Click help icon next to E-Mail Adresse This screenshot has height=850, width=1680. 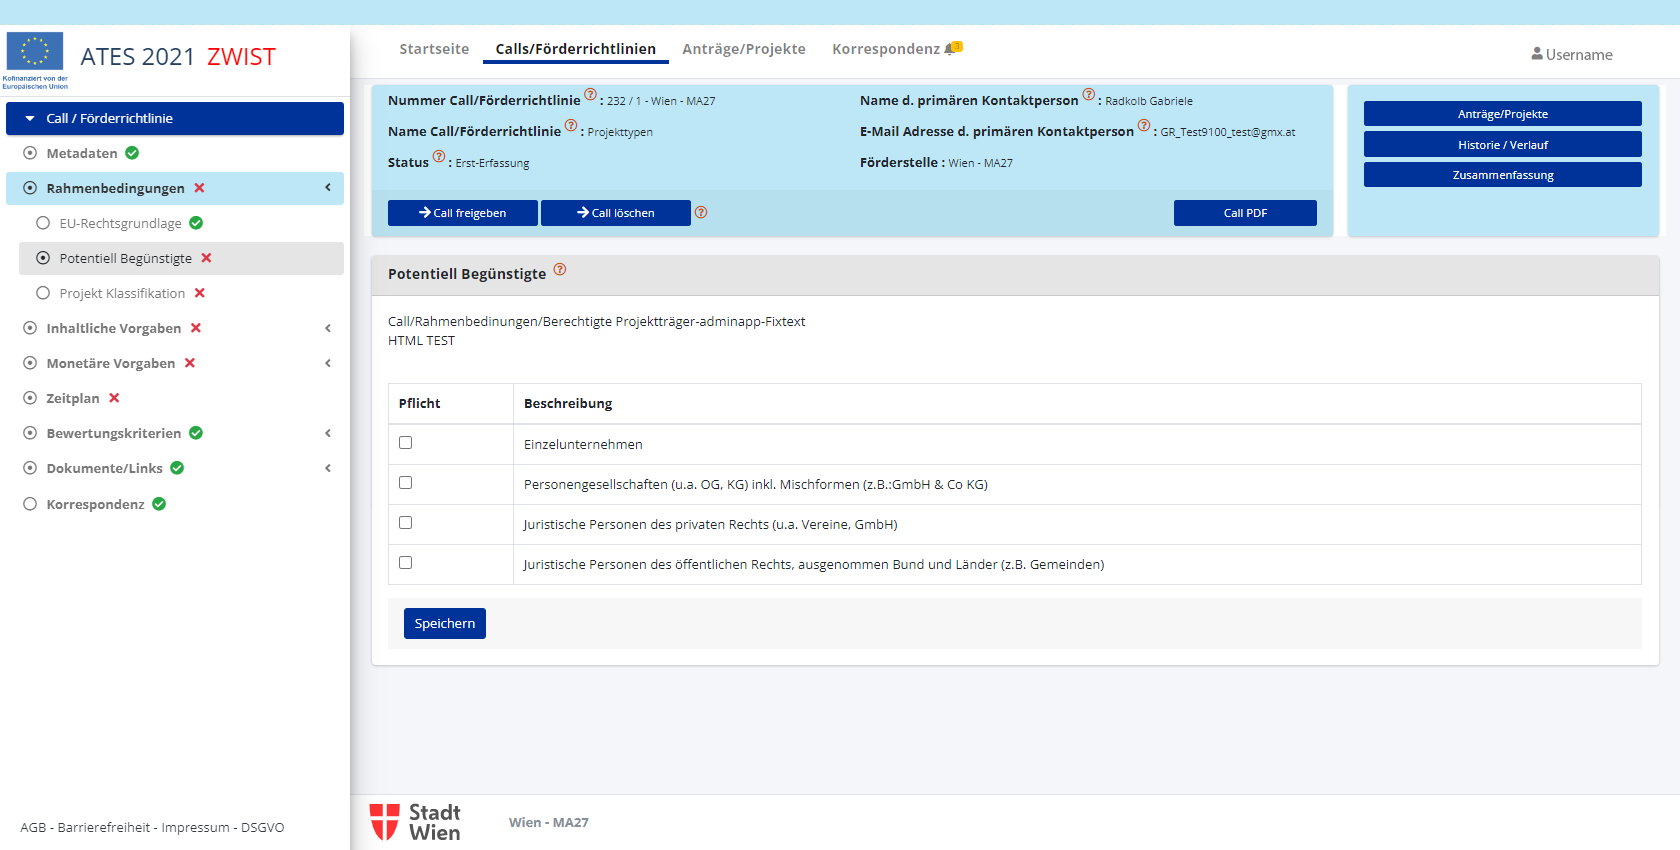point(1144,126)
